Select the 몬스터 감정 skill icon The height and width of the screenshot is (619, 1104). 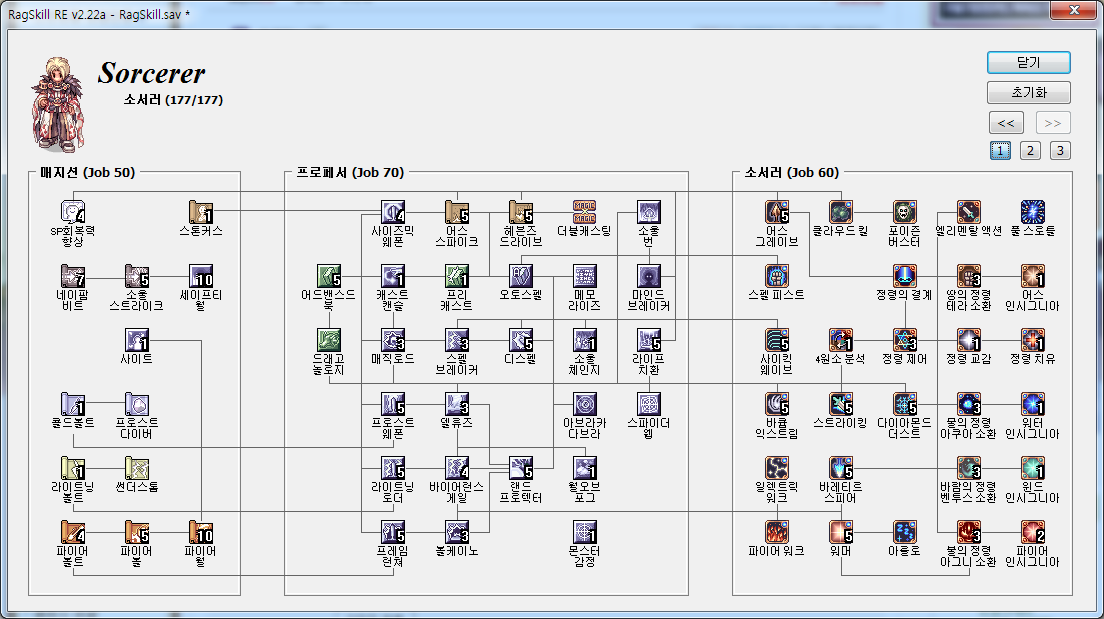point(584,532)
